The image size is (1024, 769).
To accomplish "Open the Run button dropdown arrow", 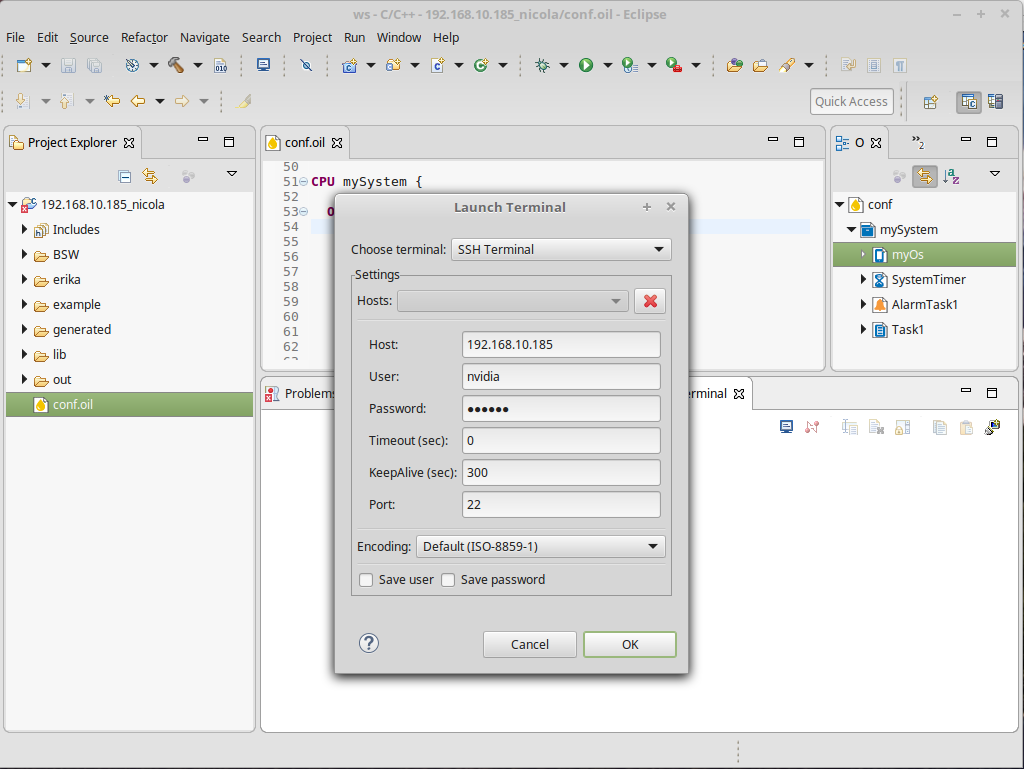I will coord(607,65).
